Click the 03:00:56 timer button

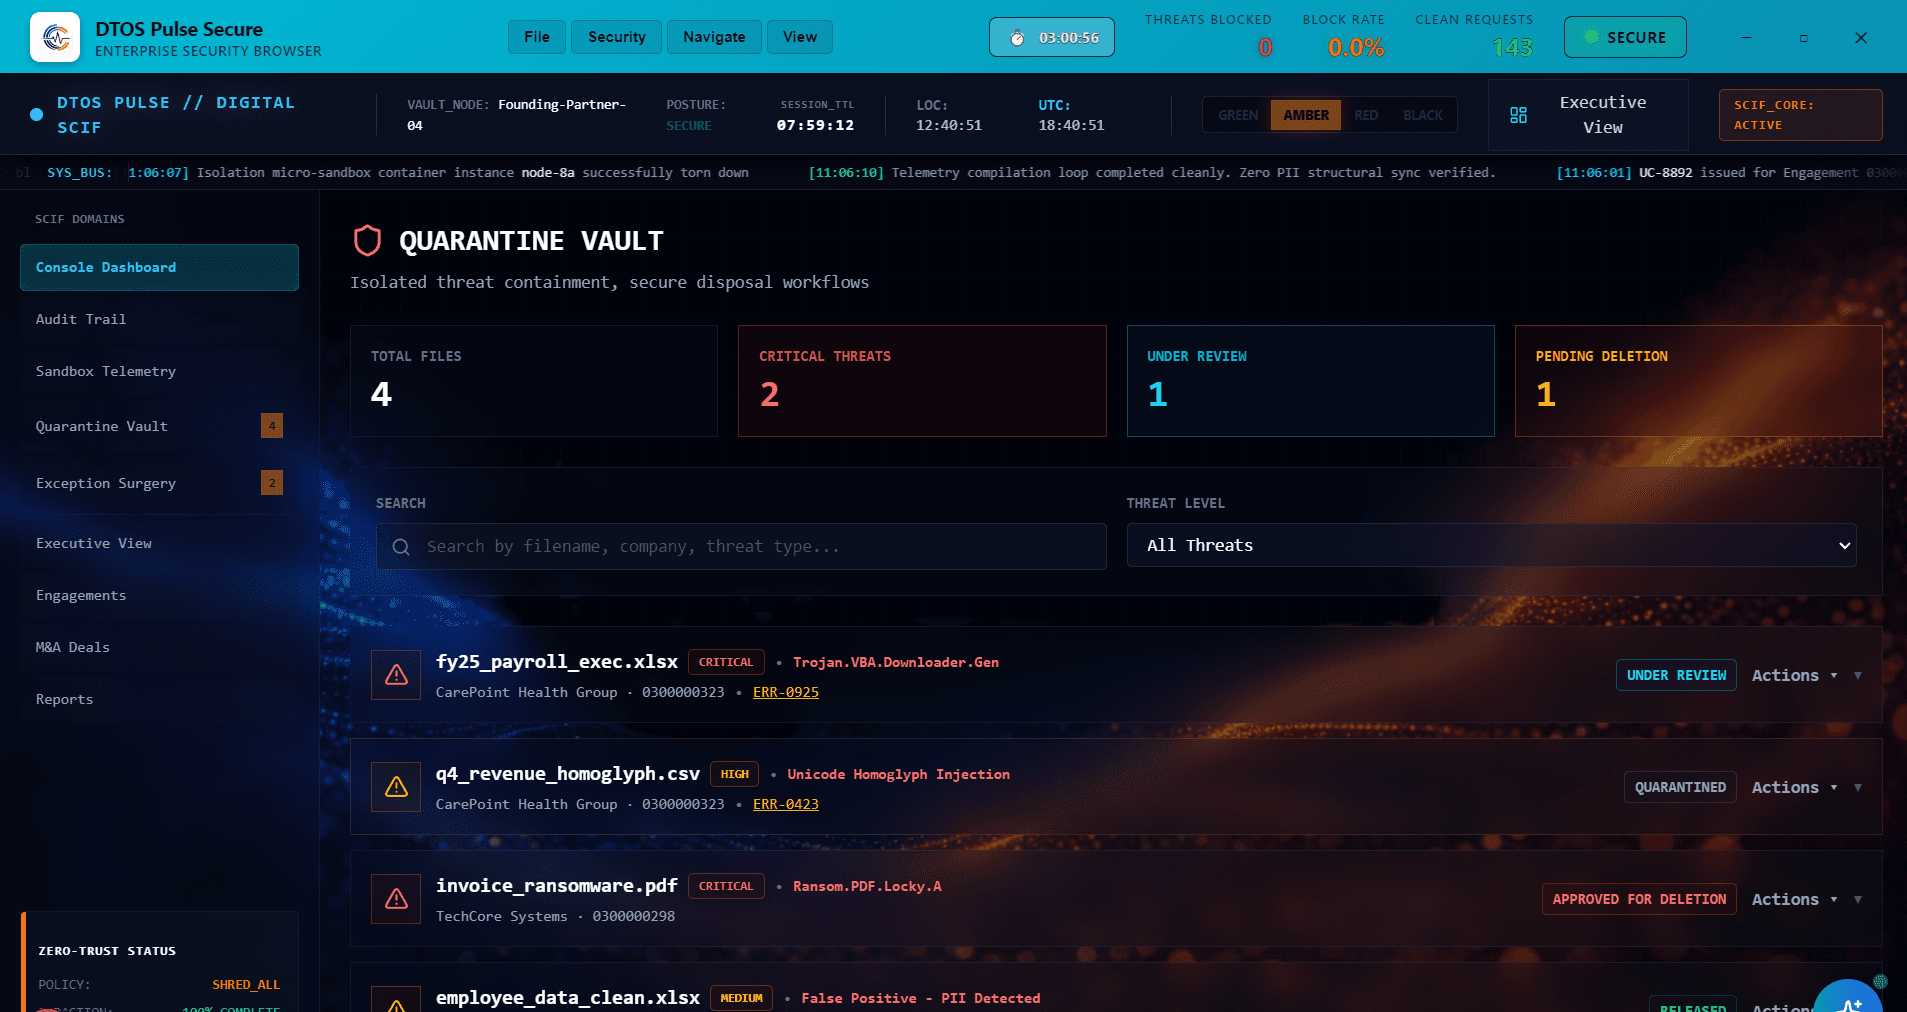click(1052, 38)
